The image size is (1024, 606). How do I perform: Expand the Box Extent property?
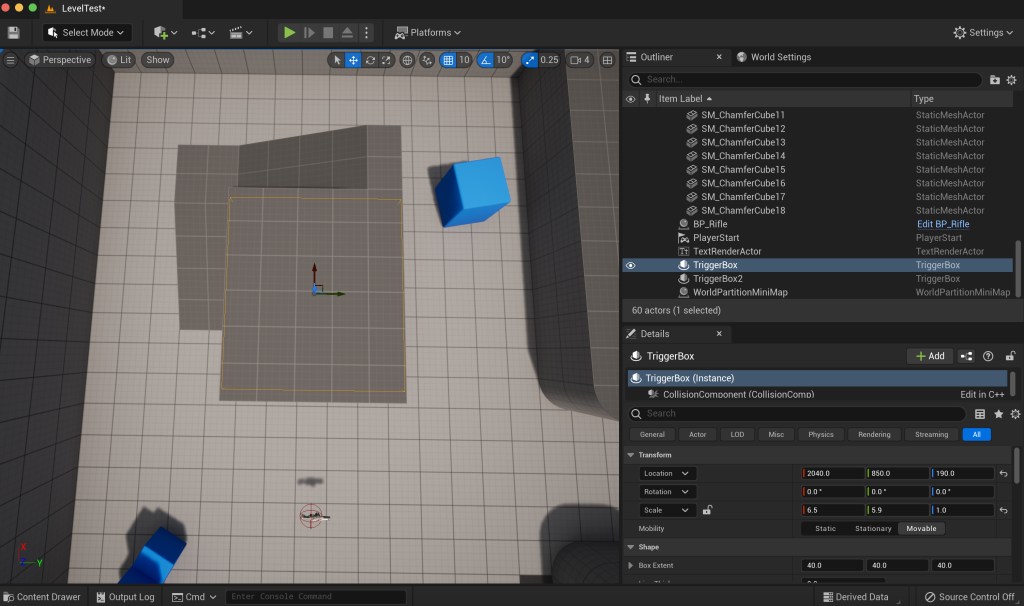coord(629,566)
